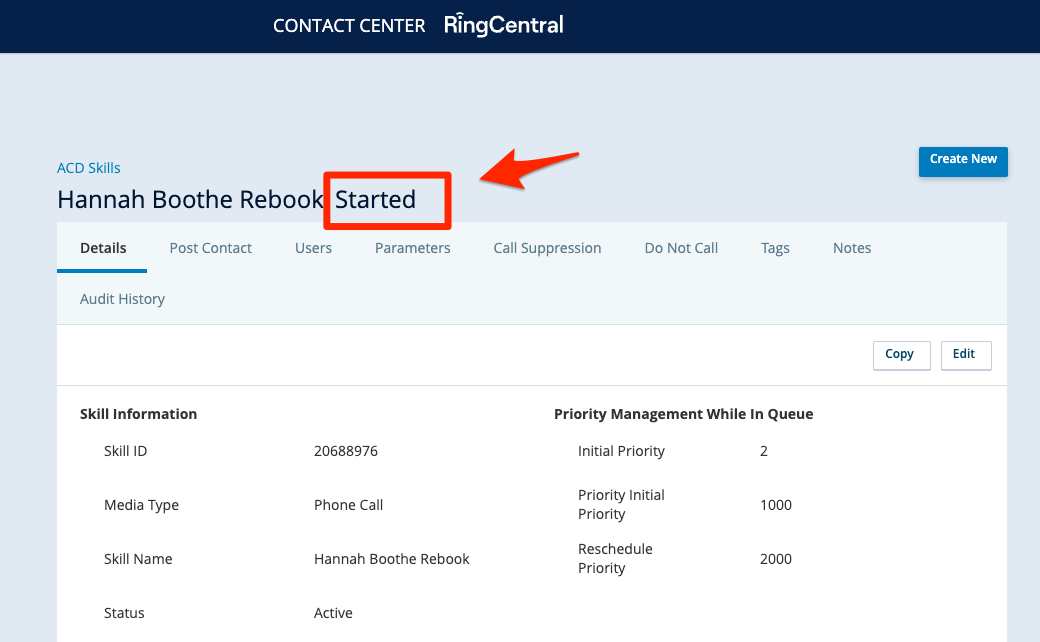This screenshot has width=1040, height=642.
Task: Click the Started status in the title
Action: [x=376, y=200]
